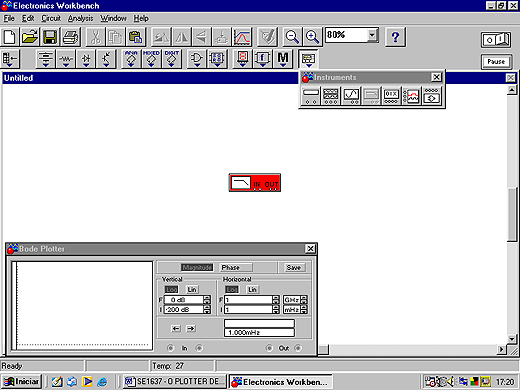Click the Display Graphs toolbar icon
Image resolution: width=520 pixels, height=390 pixels.
242,37
